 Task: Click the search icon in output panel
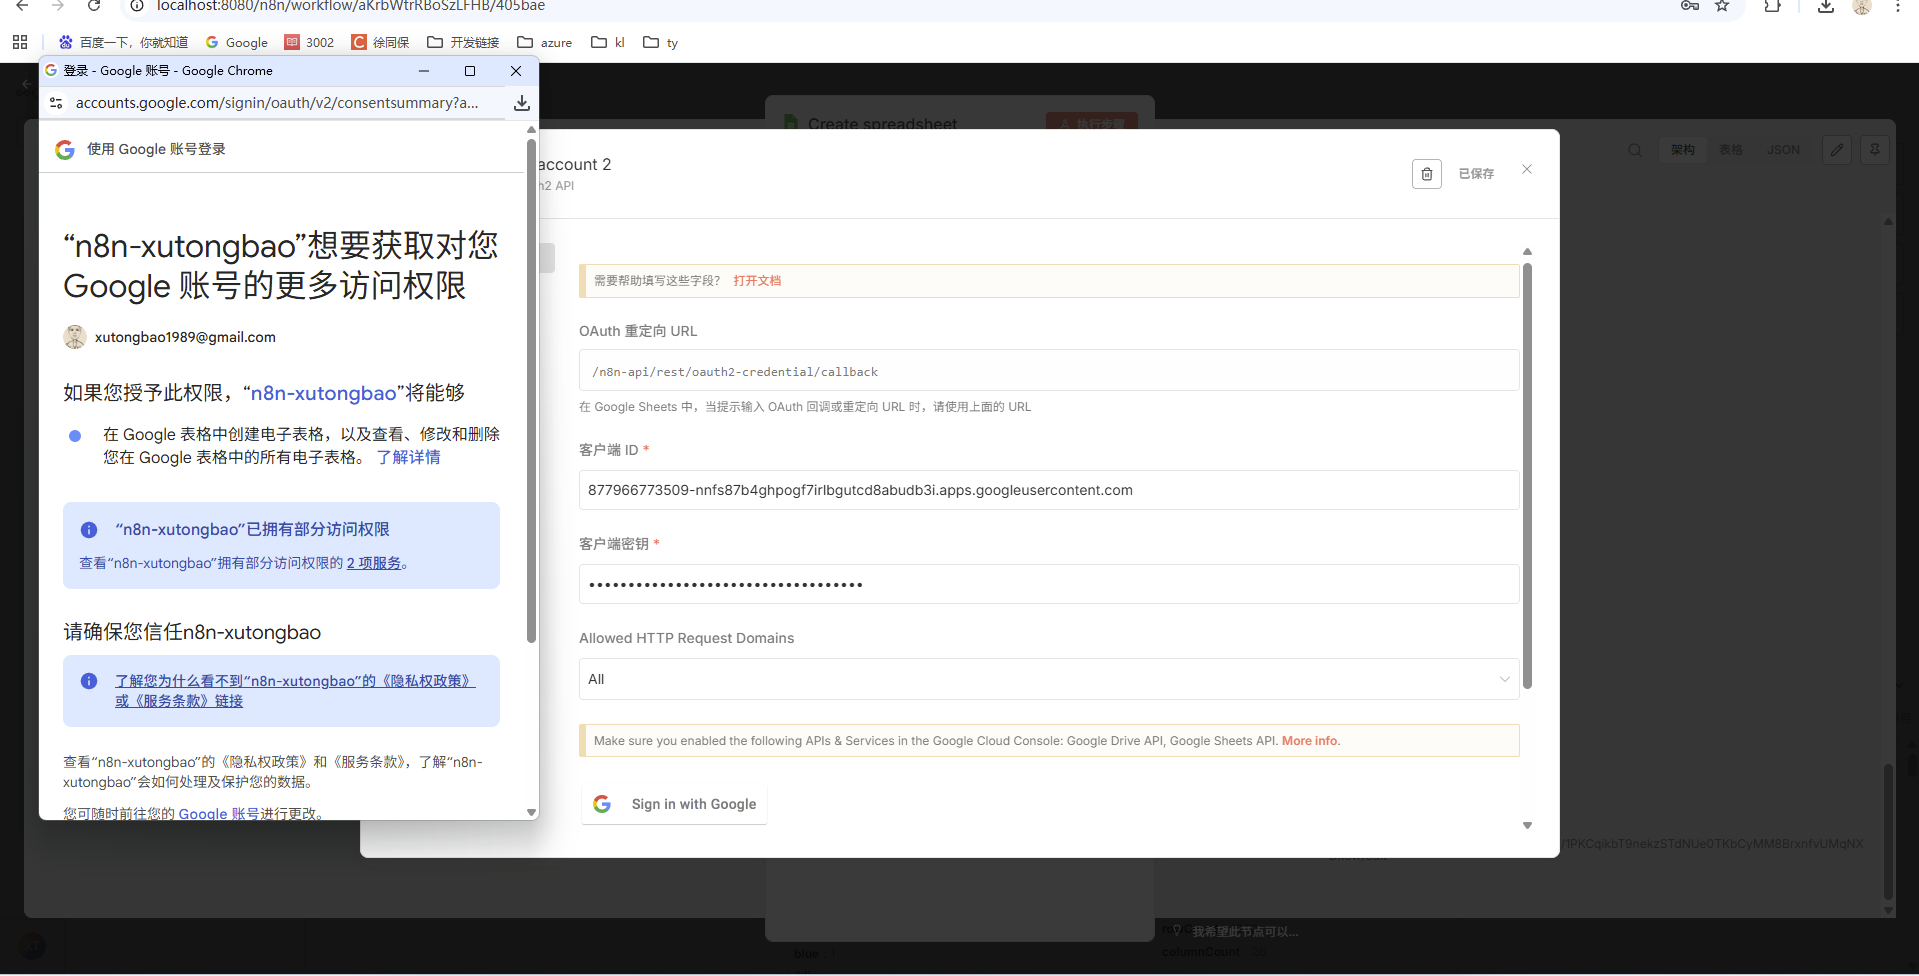[1635, 150]
